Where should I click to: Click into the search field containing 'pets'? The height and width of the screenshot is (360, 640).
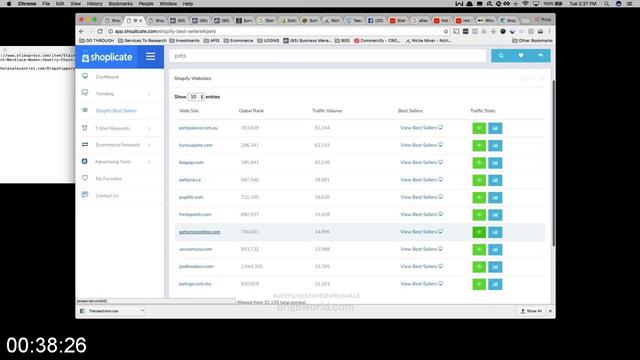(x=328, y=56)
